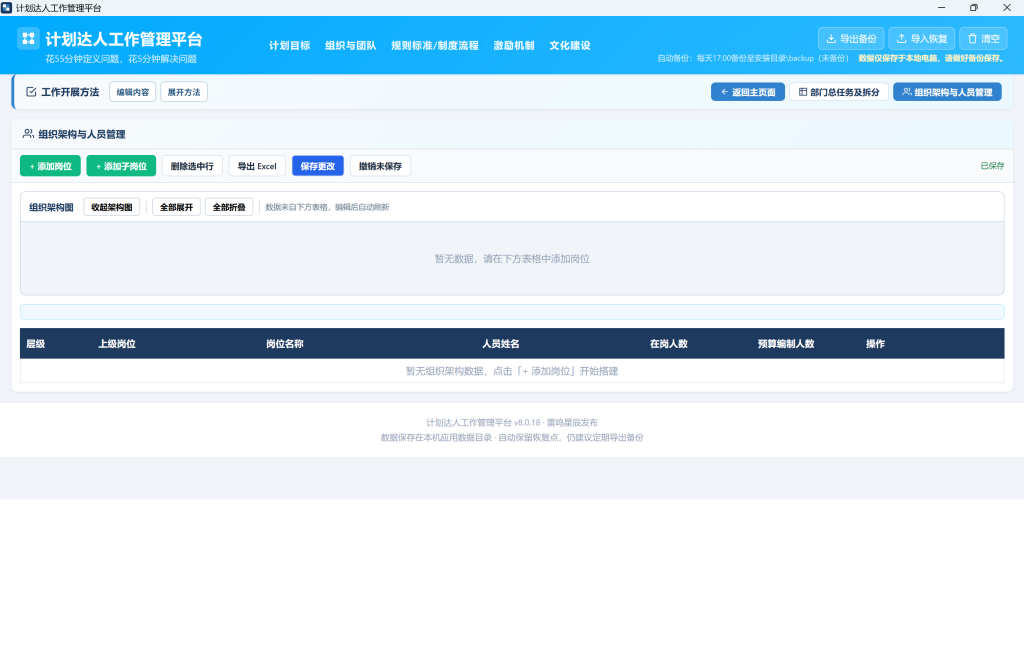Expand all nodes with 全部展开

pos(176,207)
